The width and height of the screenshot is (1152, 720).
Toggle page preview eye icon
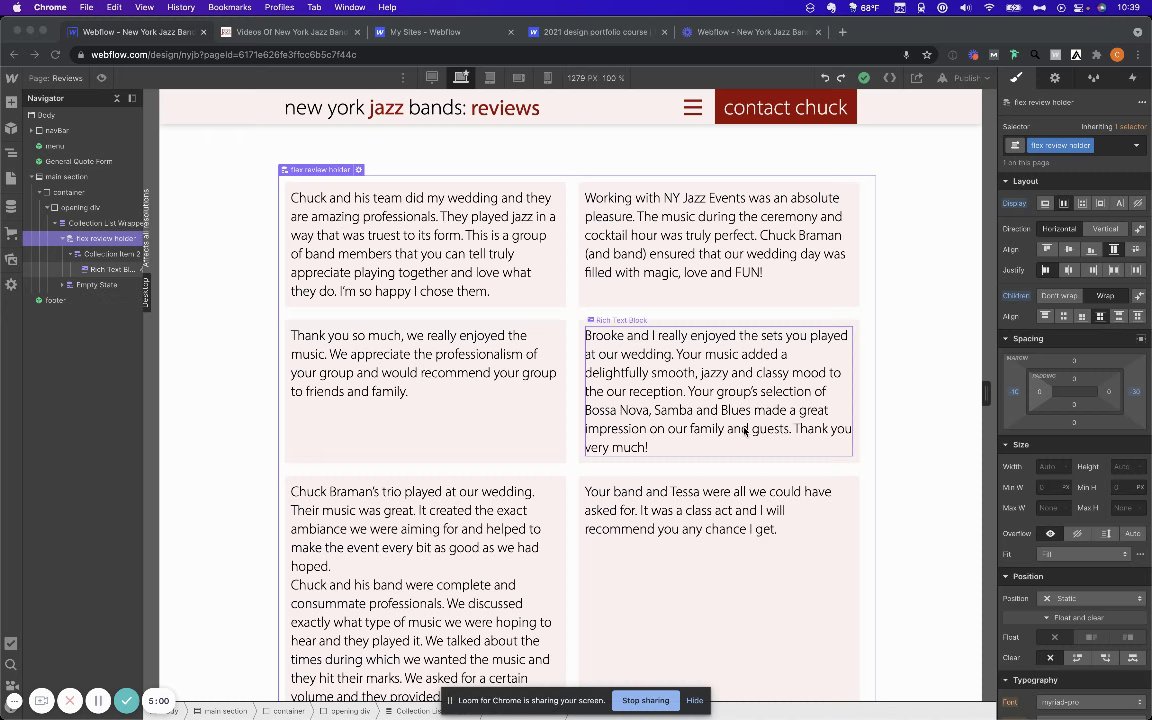[101, 78]
